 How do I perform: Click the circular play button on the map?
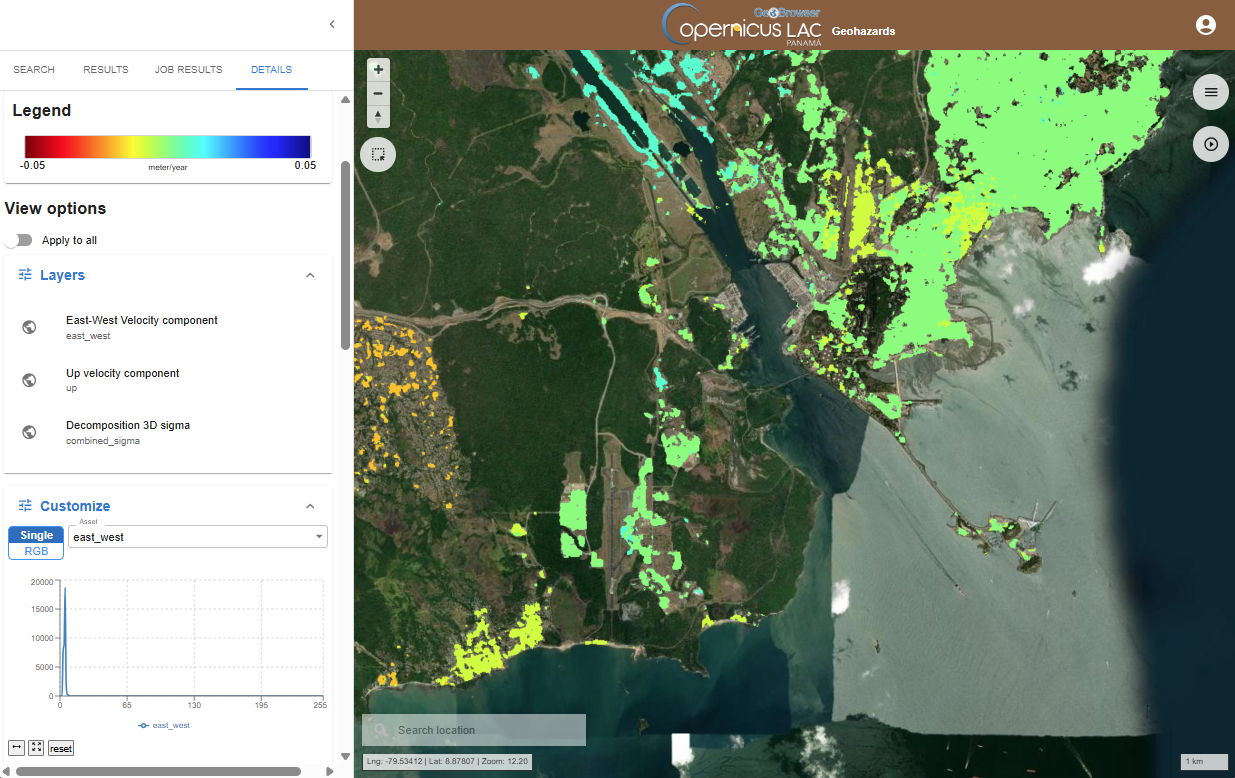pos(1210,144)
